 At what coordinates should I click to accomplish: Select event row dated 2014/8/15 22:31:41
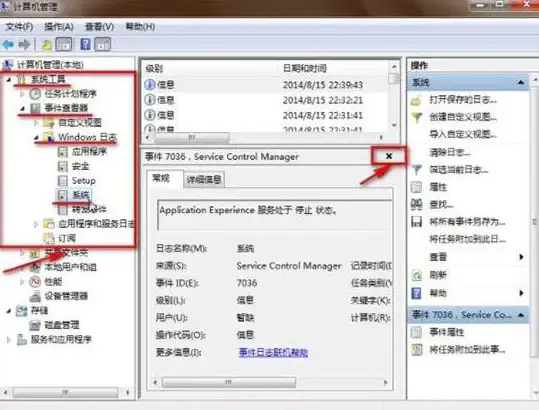click(x=265, y=115)
